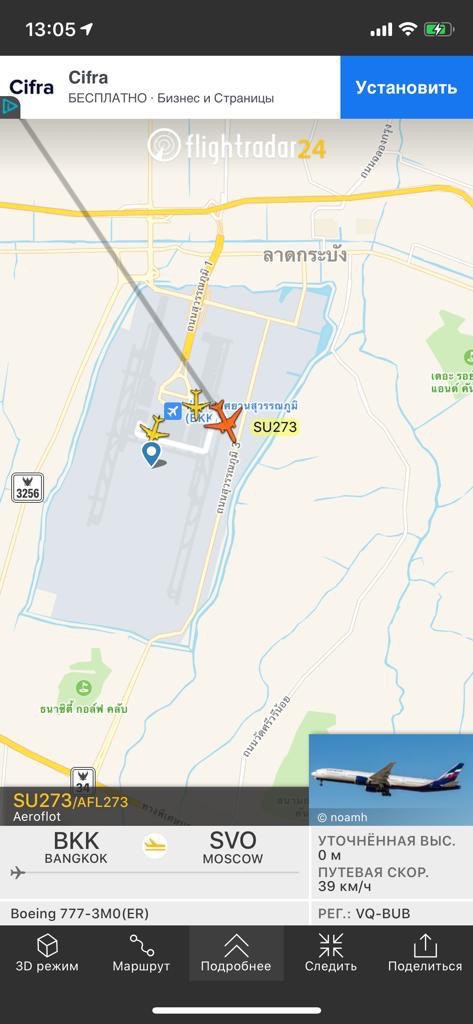Select the BKK Bangkok departure airport
The image size is (473, 1024).
(76, 848)
